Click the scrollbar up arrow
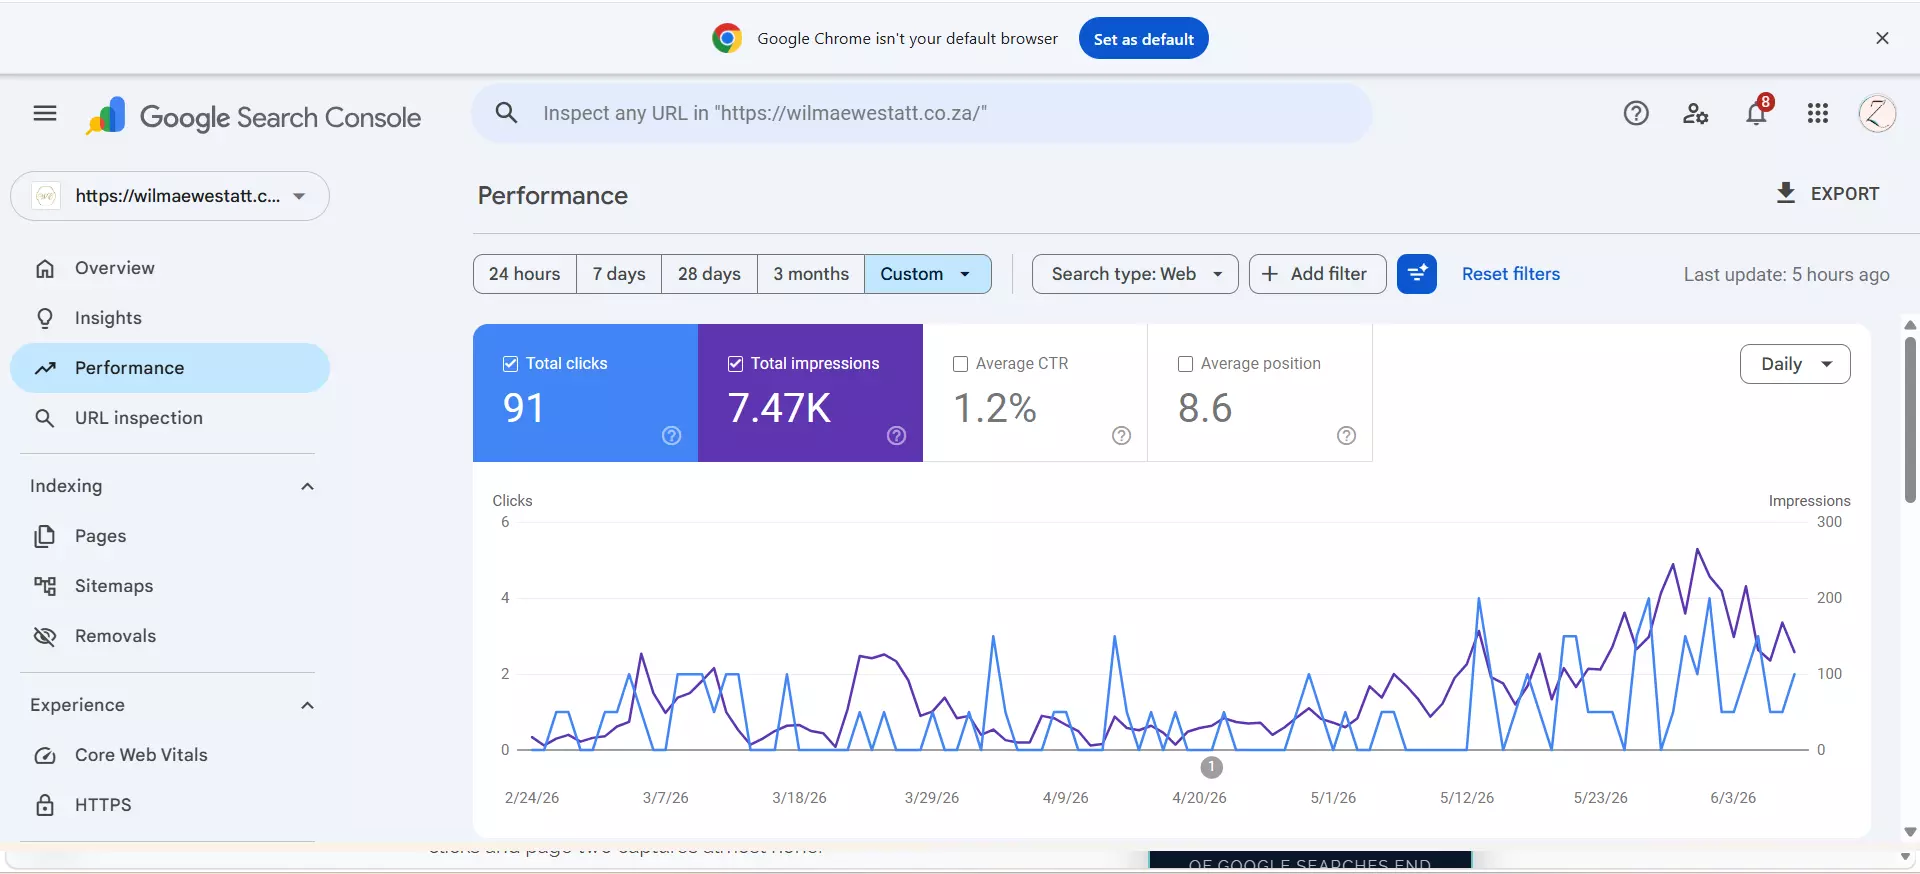1920x874 pixels. click(1910, 325)
